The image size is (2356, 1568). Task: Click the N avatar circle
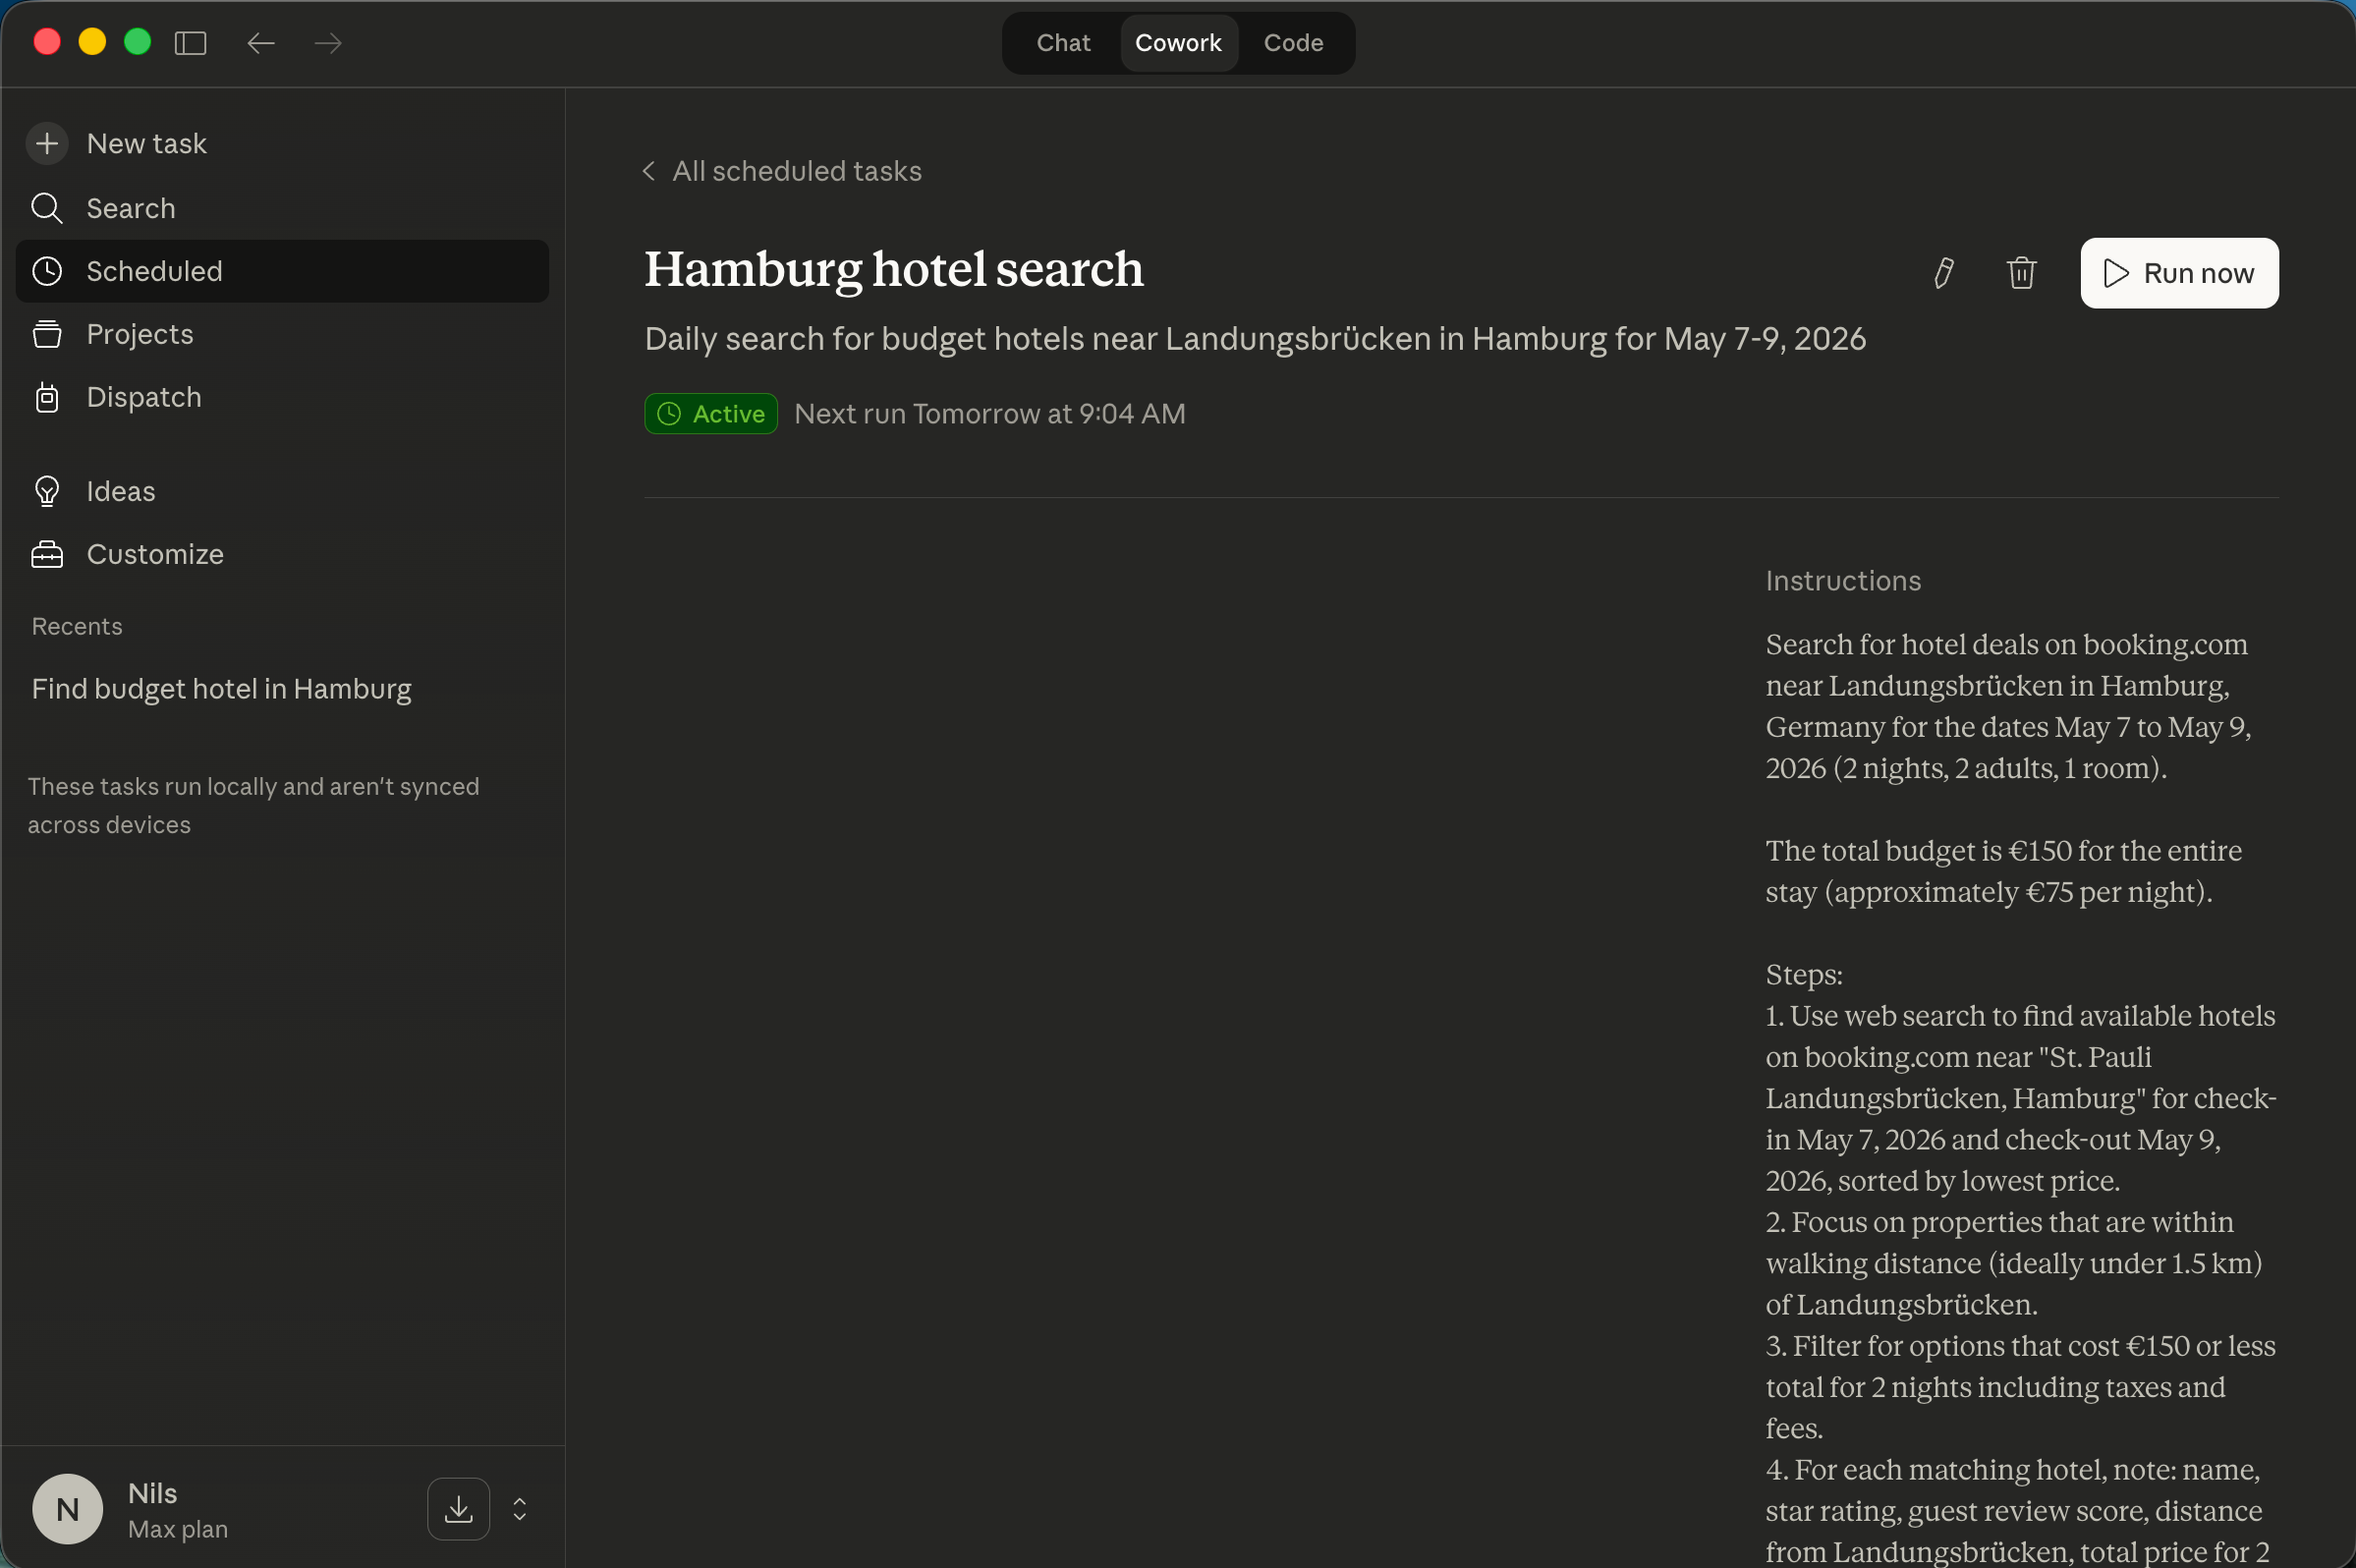pos(67,1508)
